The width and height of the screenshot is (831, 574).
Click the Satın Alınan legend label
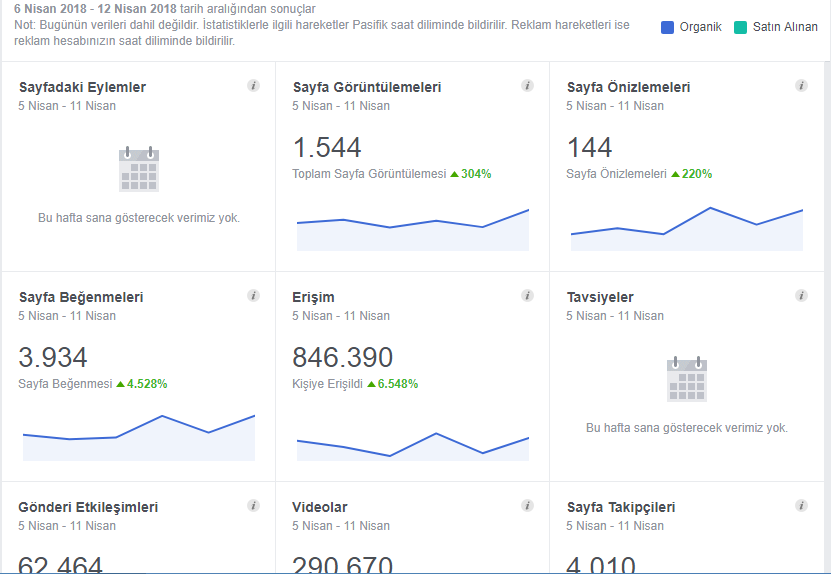click(785, 27)
